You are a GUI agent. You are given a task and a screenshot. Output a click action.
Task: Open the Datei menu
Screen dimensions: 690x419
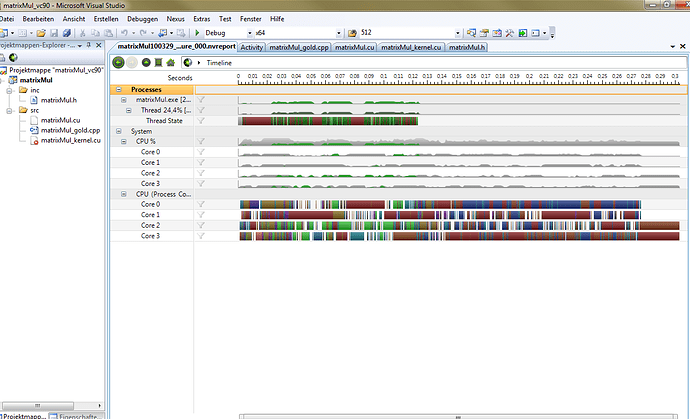[x=7, y=19]
